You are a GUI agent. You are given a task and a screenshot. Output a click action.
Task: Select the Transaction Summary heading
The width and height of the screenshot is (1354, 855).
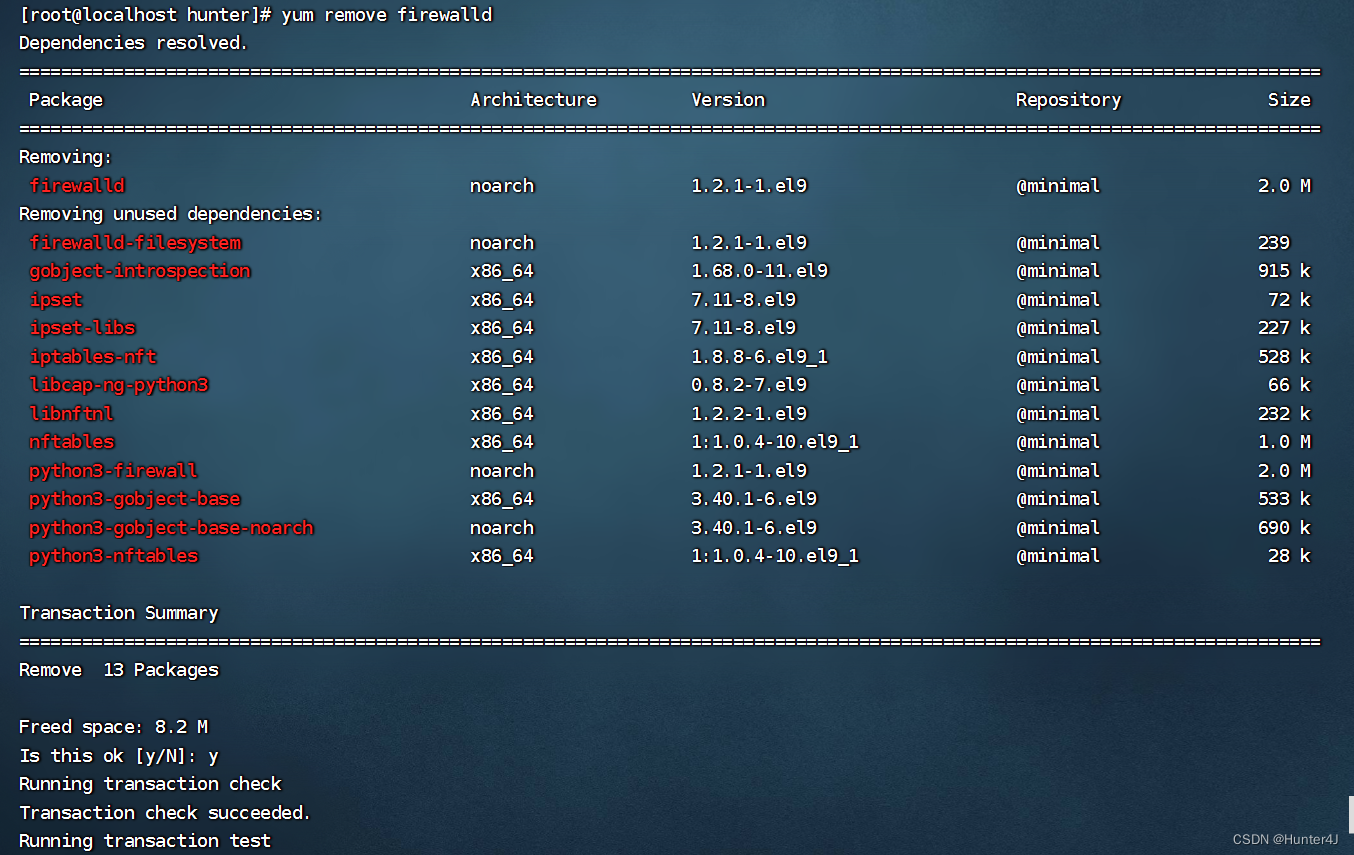coord(119,612)
